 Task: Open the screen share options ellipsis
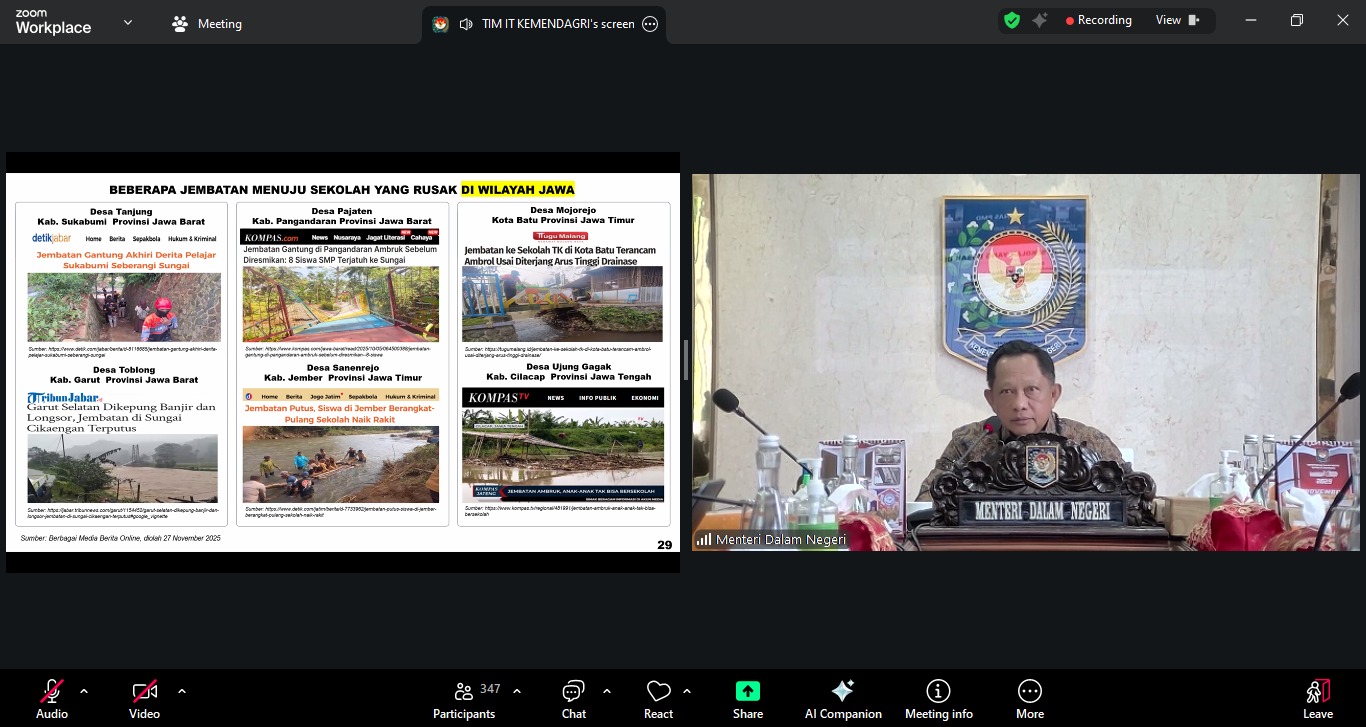coord(650,24)
